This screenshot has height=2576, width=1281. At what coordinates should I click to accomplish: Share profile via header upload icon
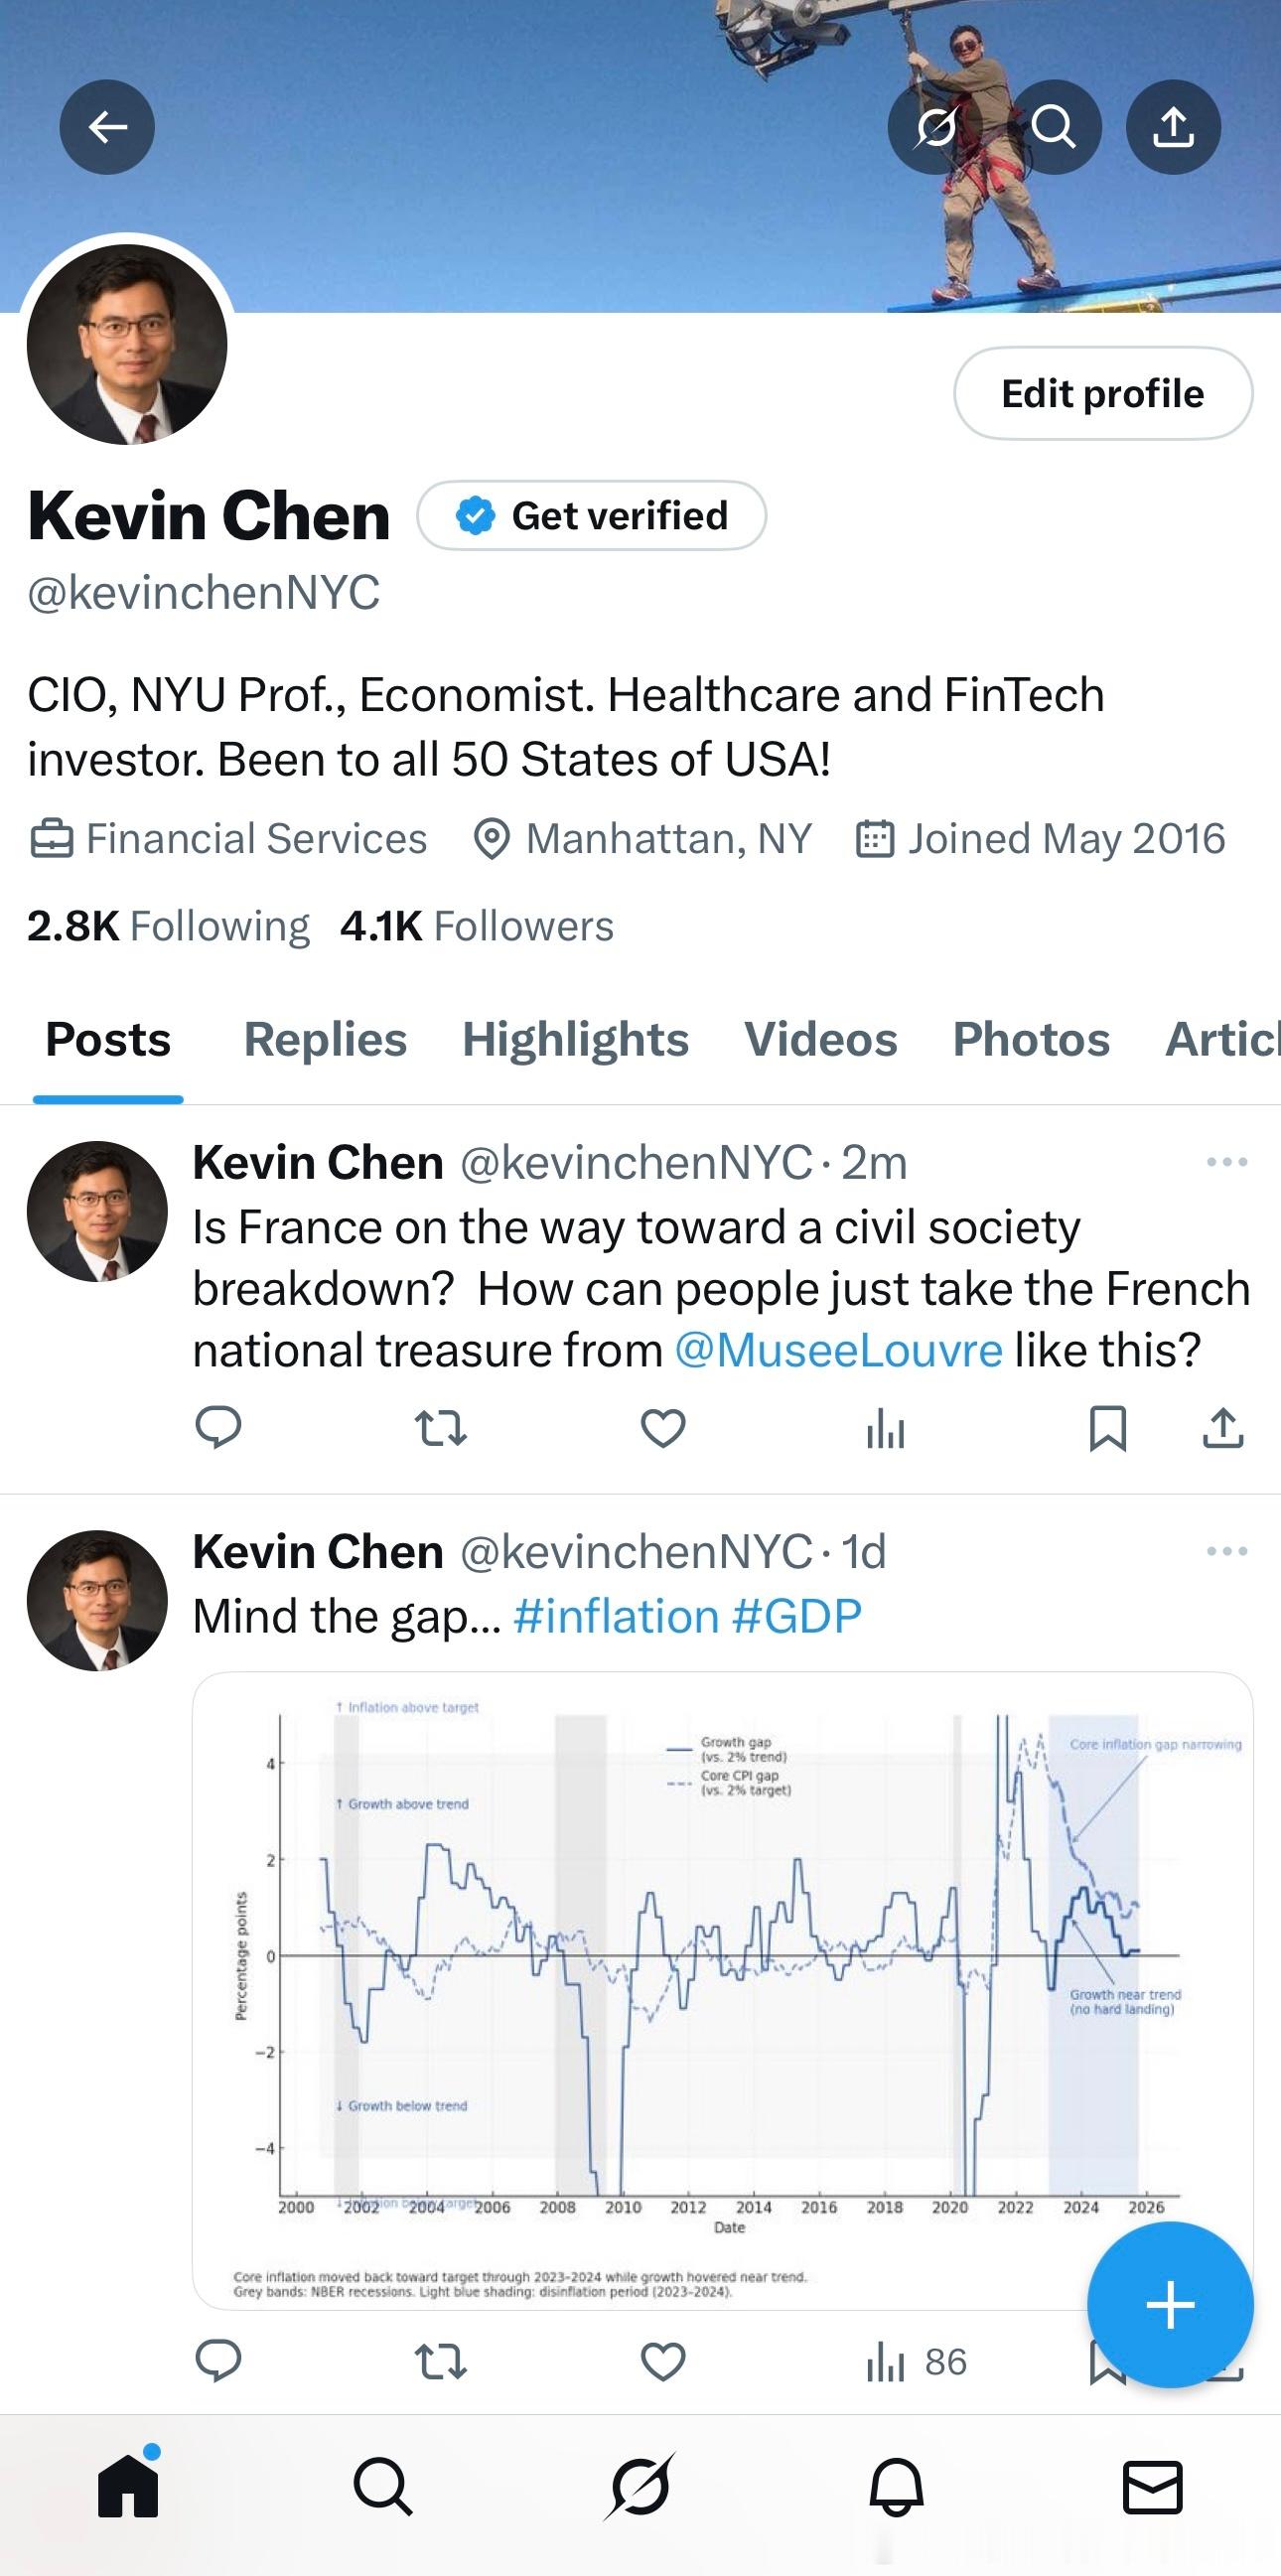click(1173, 127)
